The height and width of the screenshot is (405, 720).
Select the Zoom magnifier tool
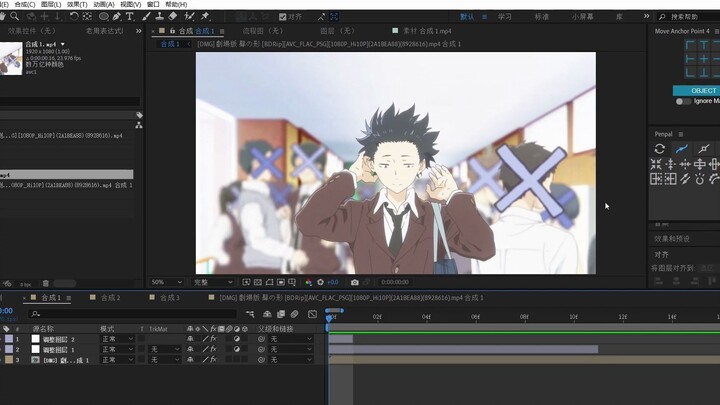click(15, 17)
